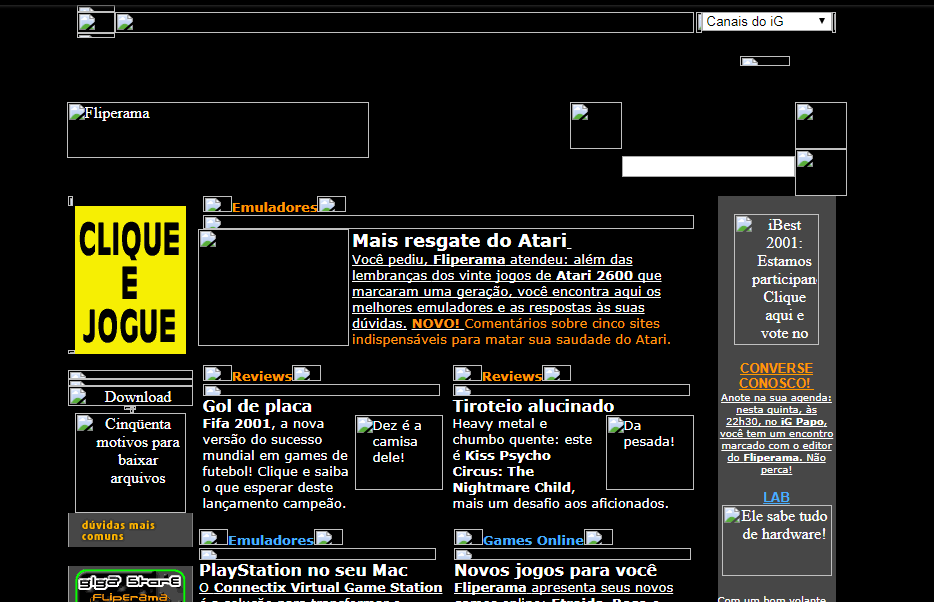This screenshot has width=934, height=602.
Task: Open the Giga Share Fliperama banner
Action: (130, 586)
